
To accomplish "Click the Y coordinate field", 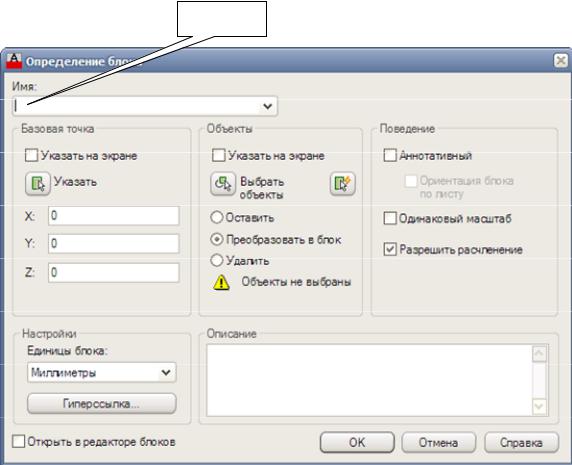I will pyautogui.click(x=114, y=244).
